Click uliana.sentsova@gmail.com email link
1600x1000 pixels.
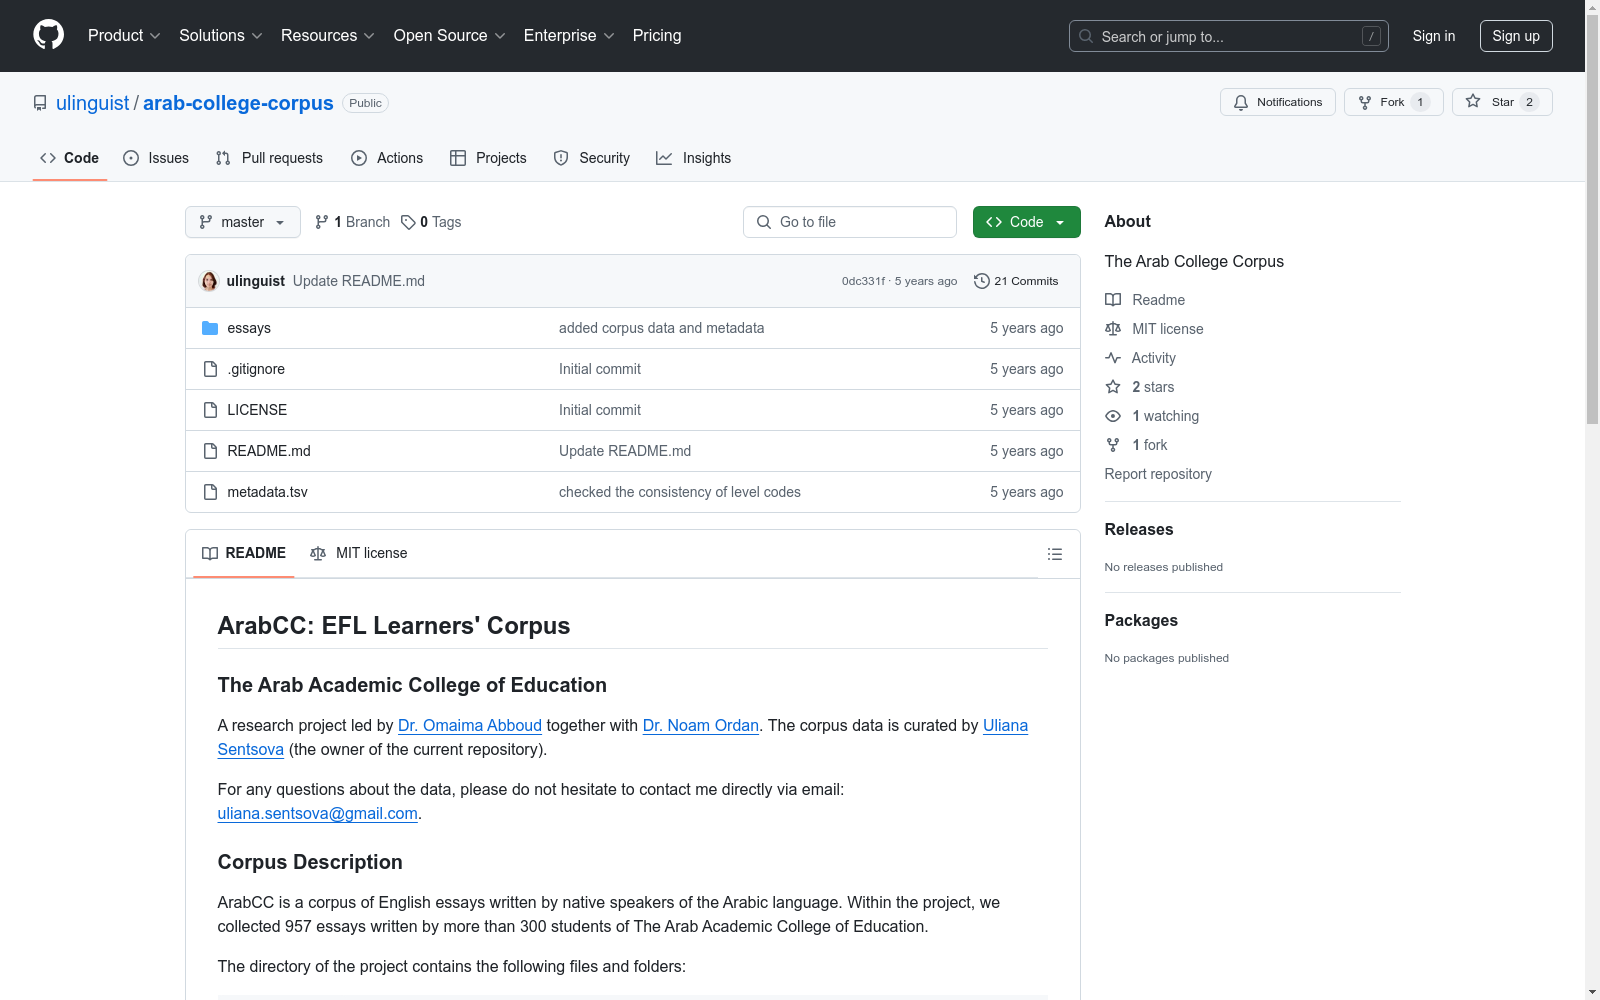click(318, 813)
